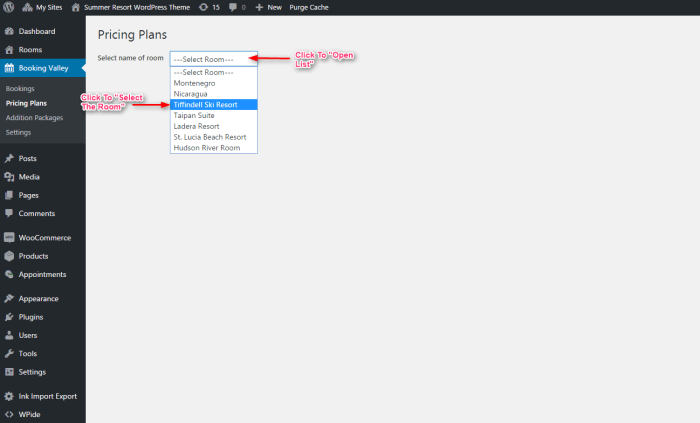Image resolution: width=700 pixels, height=423 pixels.
Task: Click the WordPress logo icon
Action: click(x=8, y=7)
